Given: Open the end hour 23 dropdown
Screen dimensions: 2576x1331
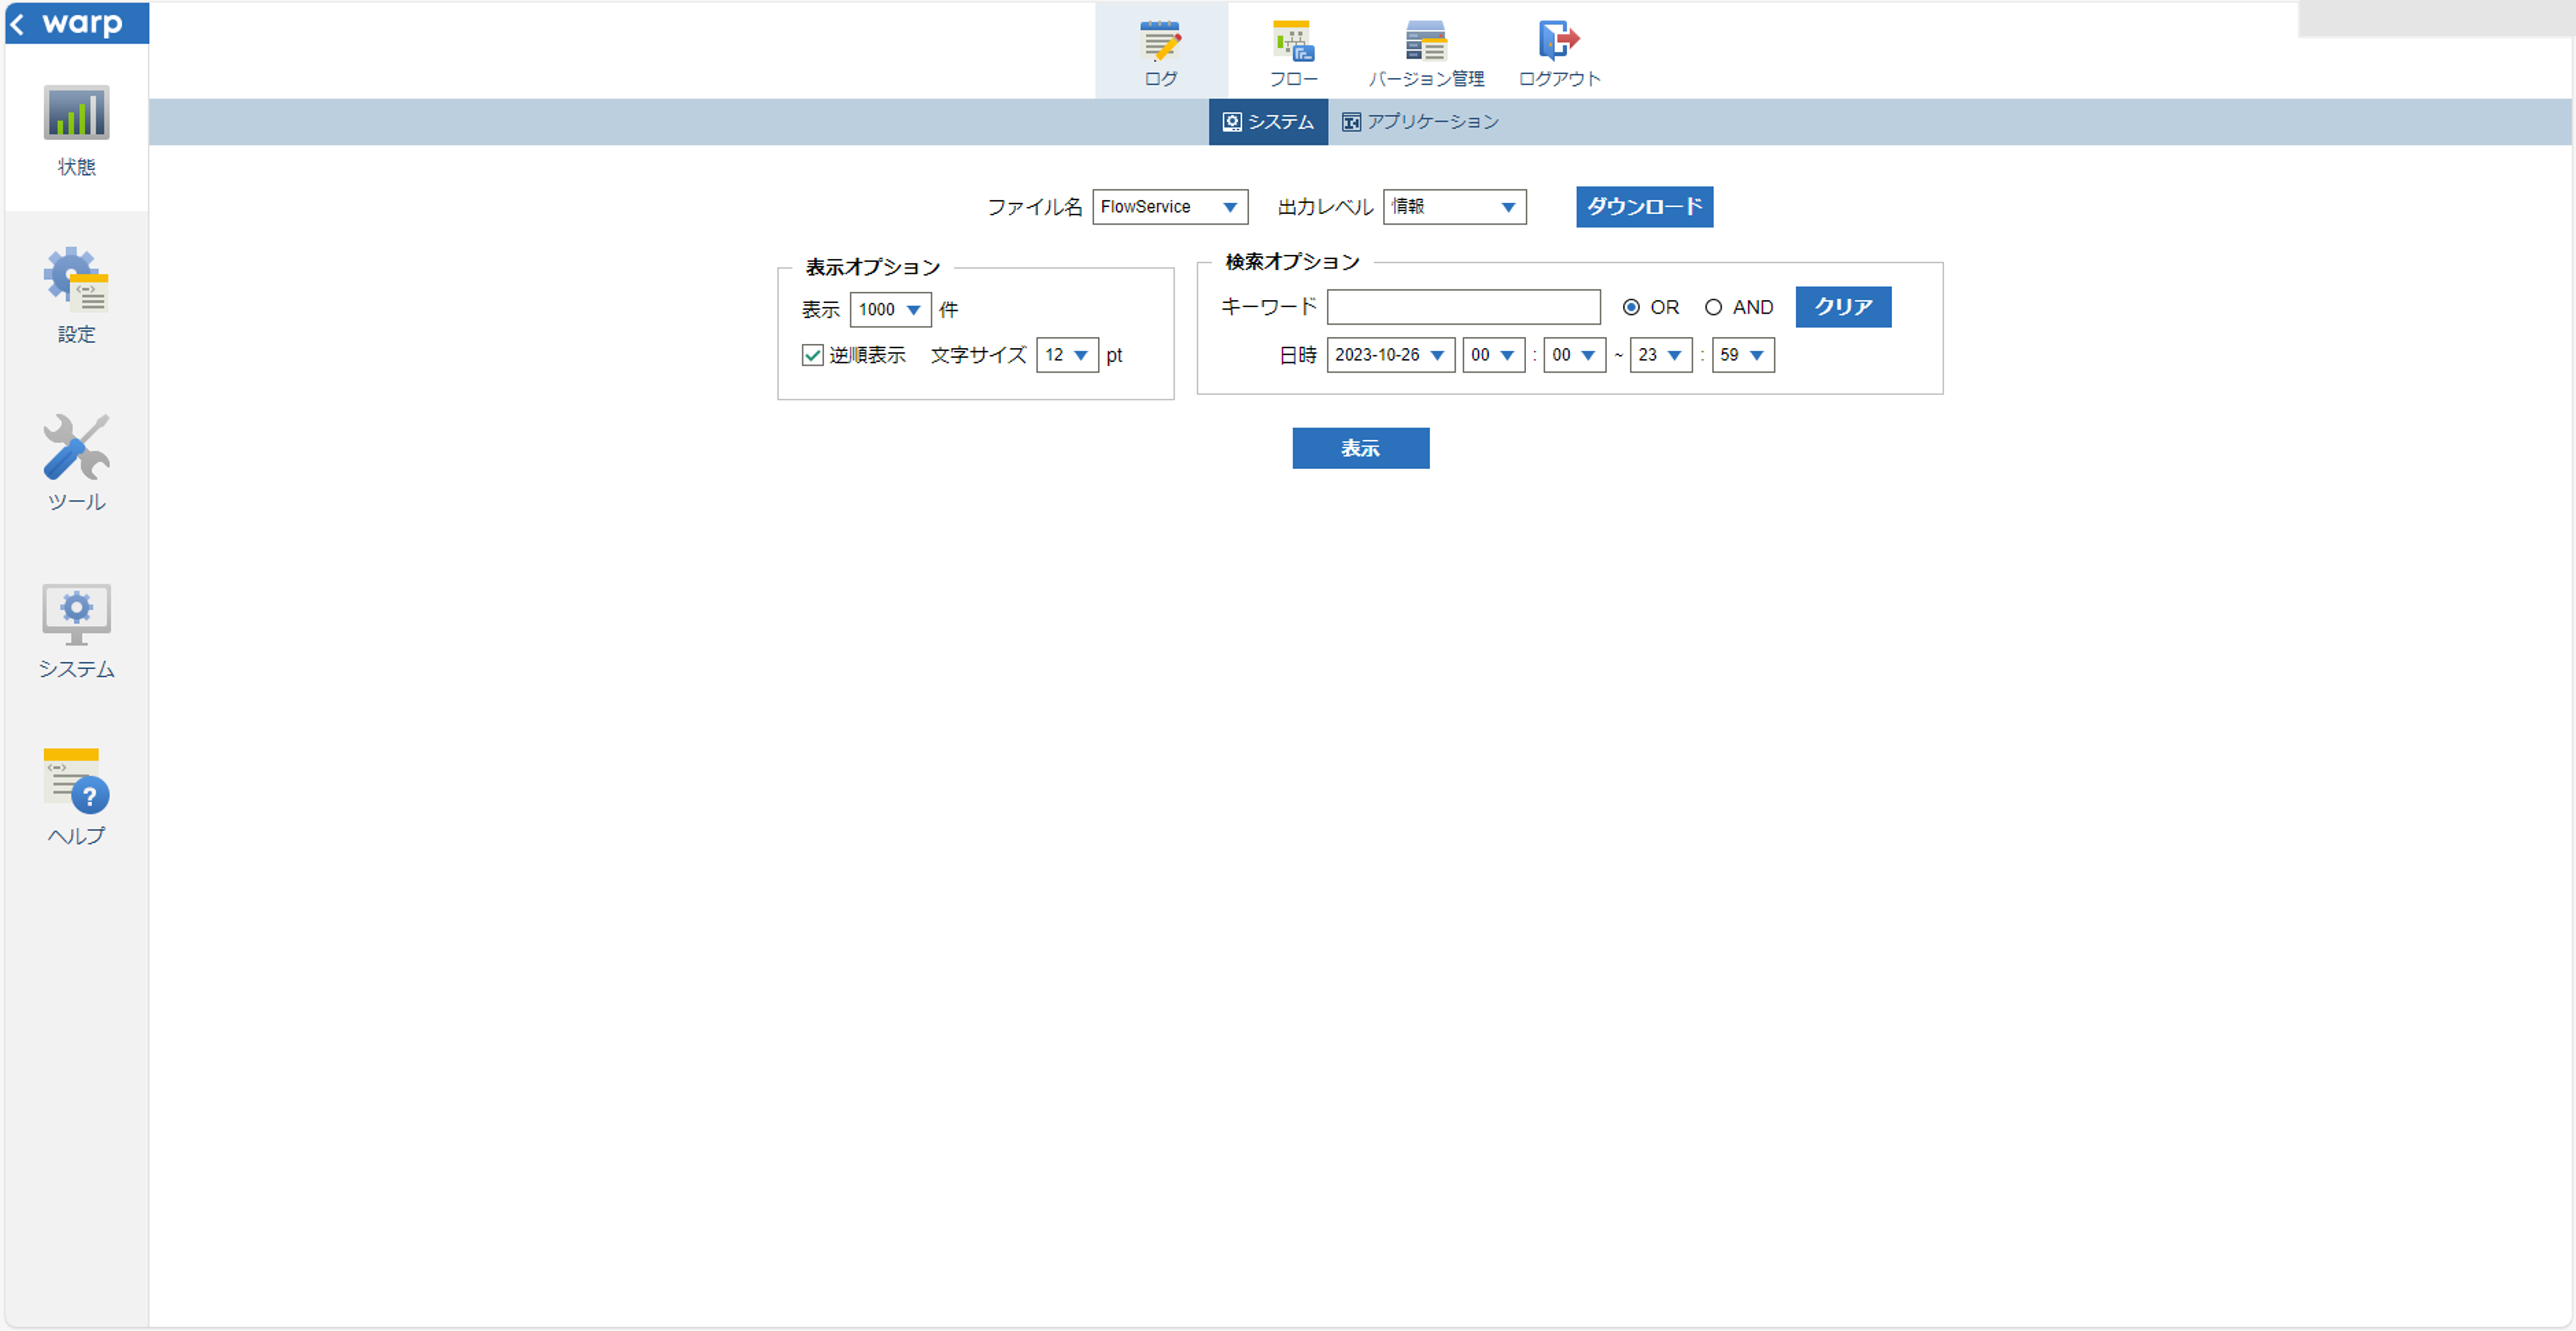Looking at the screenshot, I should pyautogui.click(x=1660, y=355).
